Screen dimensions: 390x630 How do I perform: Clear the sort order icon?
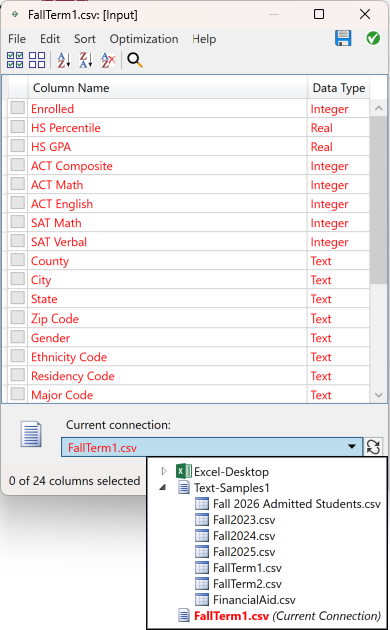tap(108, 60)
